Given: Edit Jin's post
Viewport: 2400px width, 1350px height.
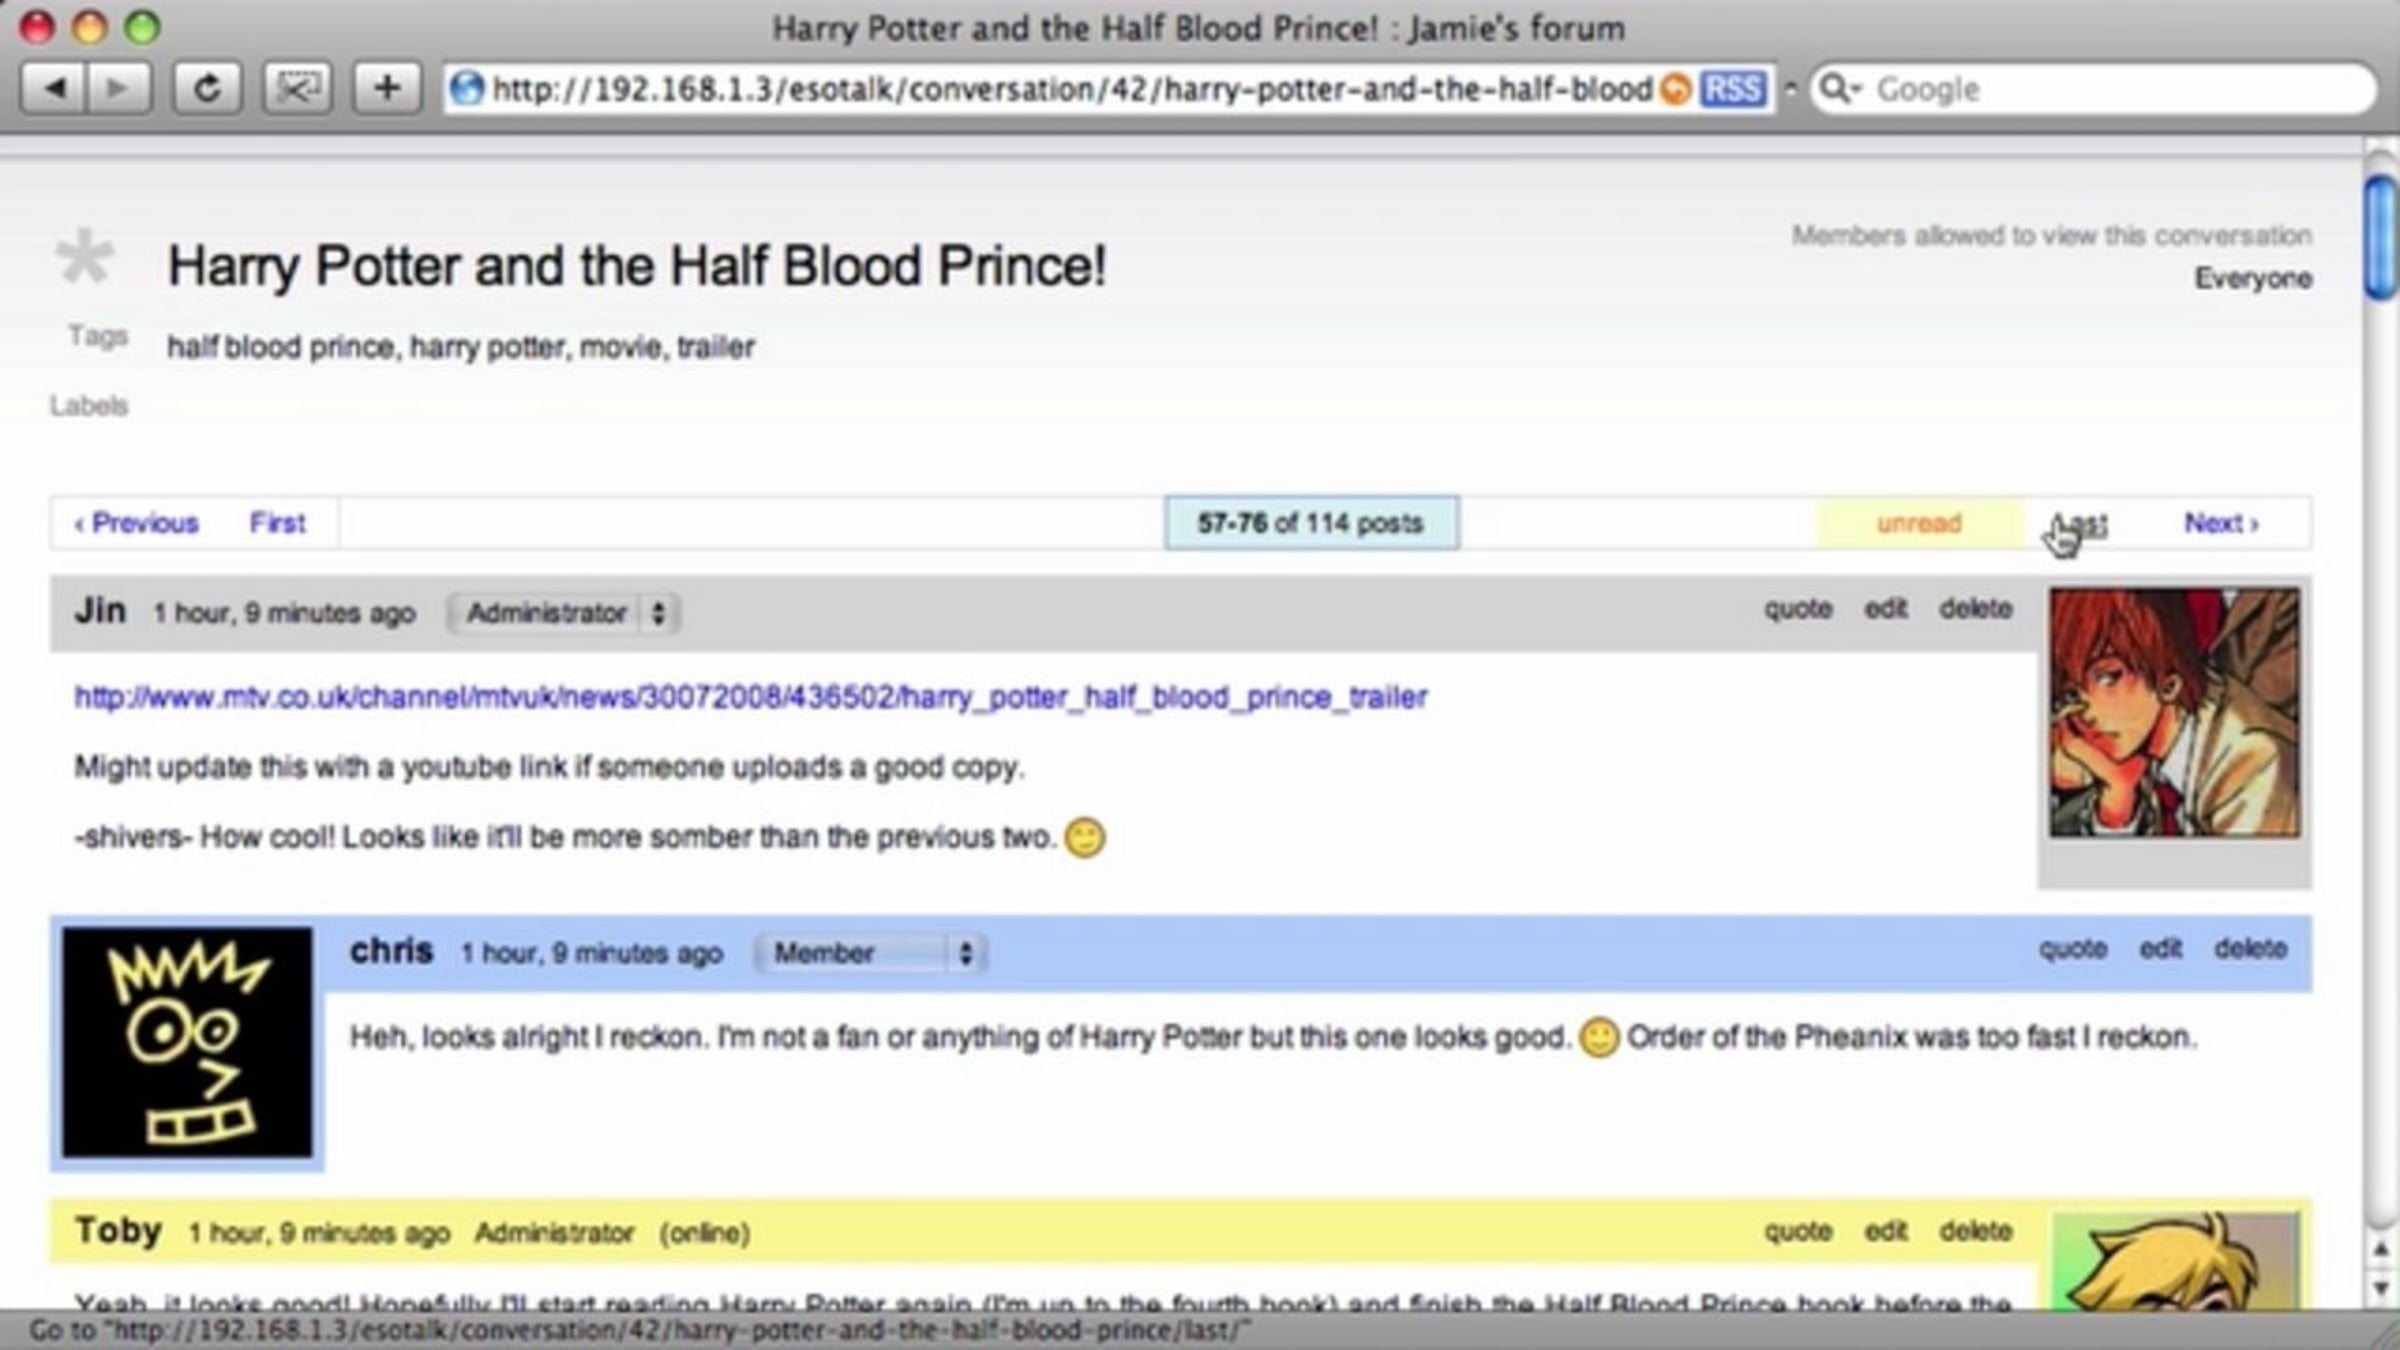Looking at the screenshot, I should [x=1886, y=609].
